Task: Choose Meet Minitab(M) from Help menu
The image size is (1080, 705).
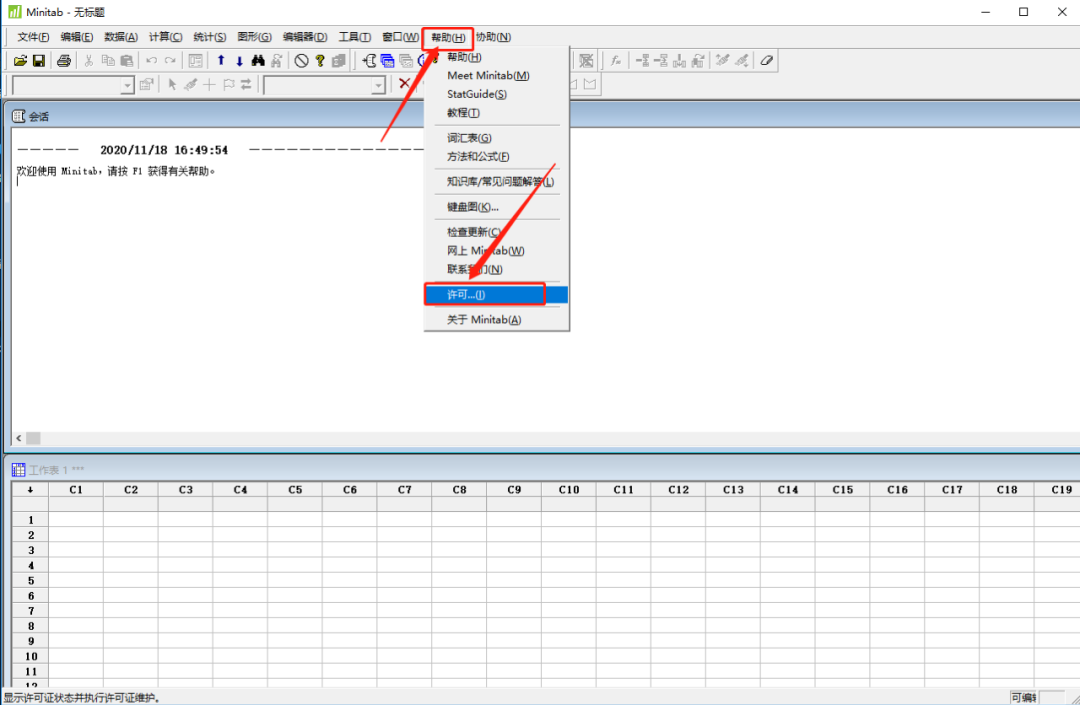Action: pyautogui.click(x=497, y=76)
